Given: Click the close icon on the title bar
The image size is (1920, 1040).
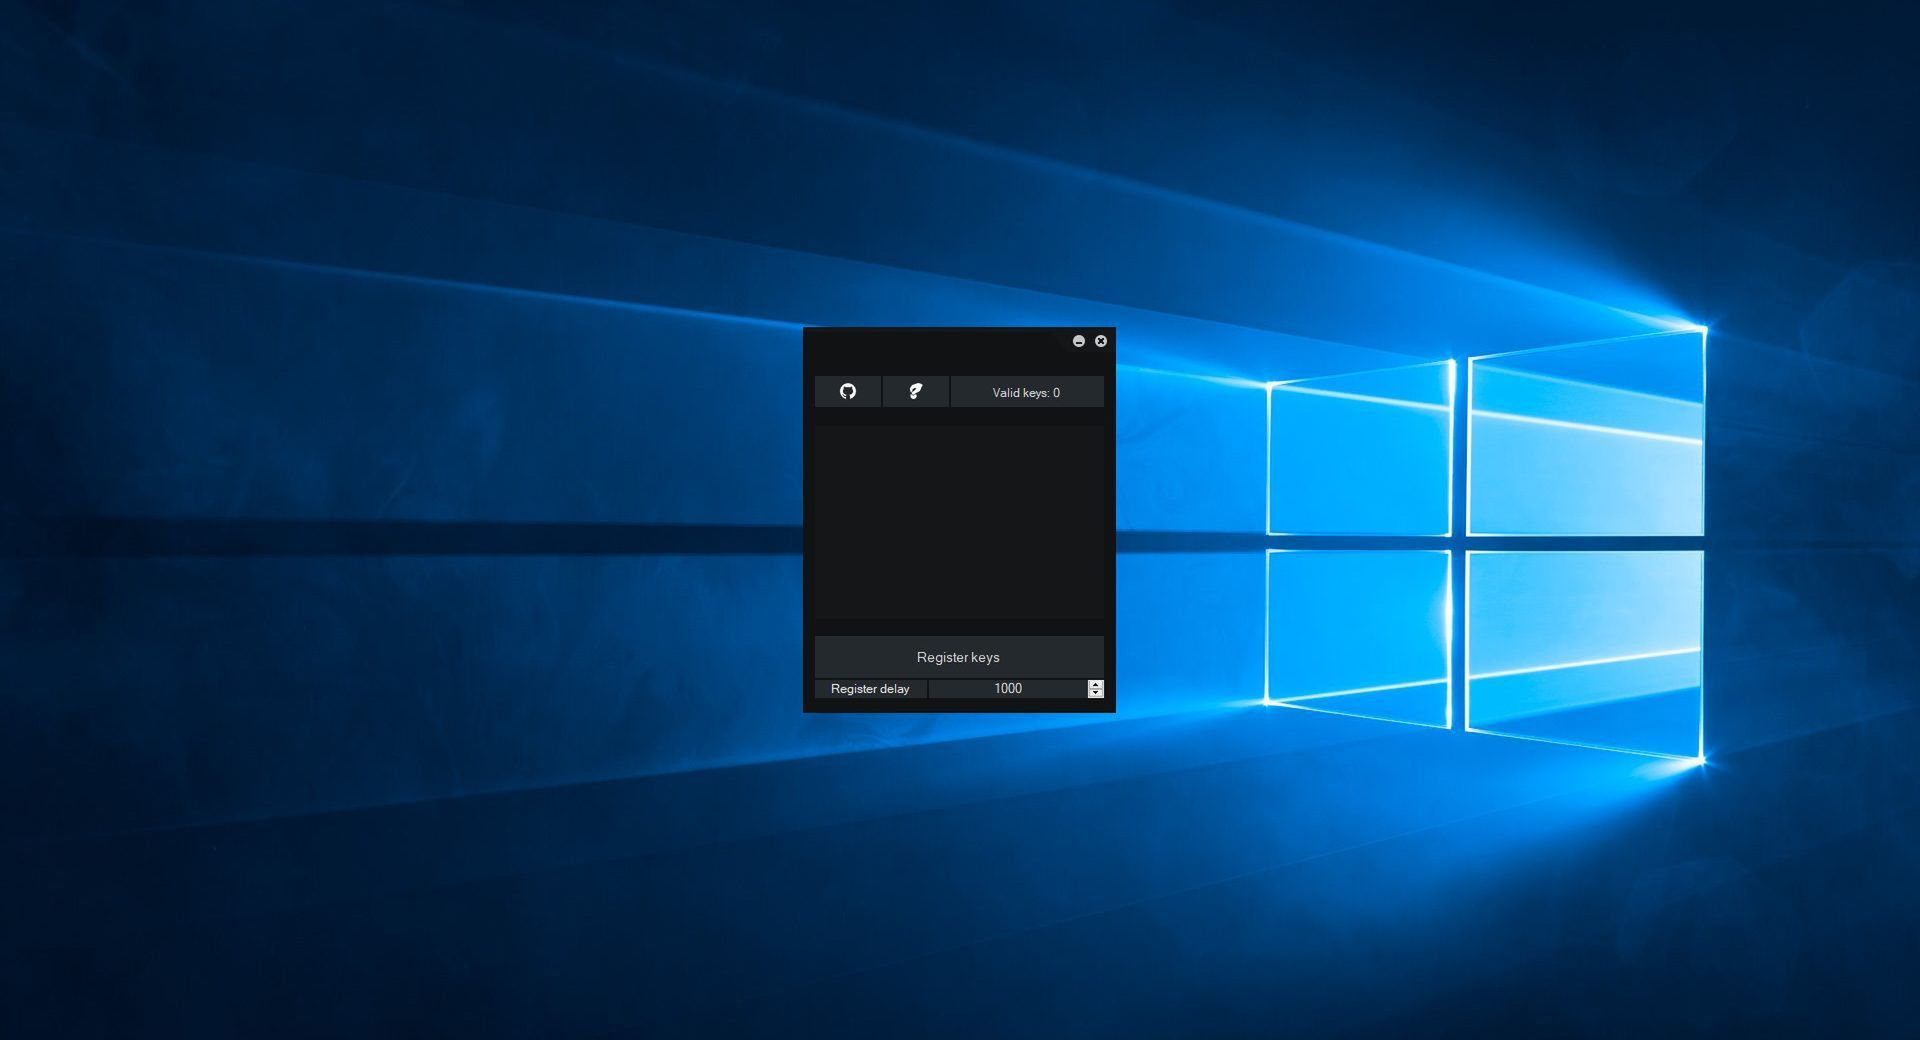Looking at the screenshot, I should click(1101, 341).
